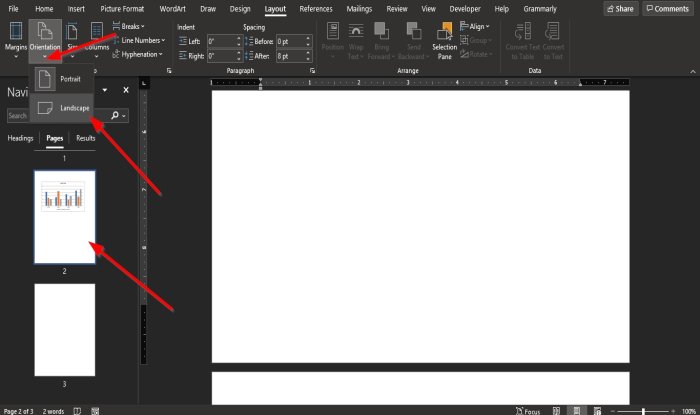
Task: Select blank page 3 thumbnail
Action: (x=65, y=330)
